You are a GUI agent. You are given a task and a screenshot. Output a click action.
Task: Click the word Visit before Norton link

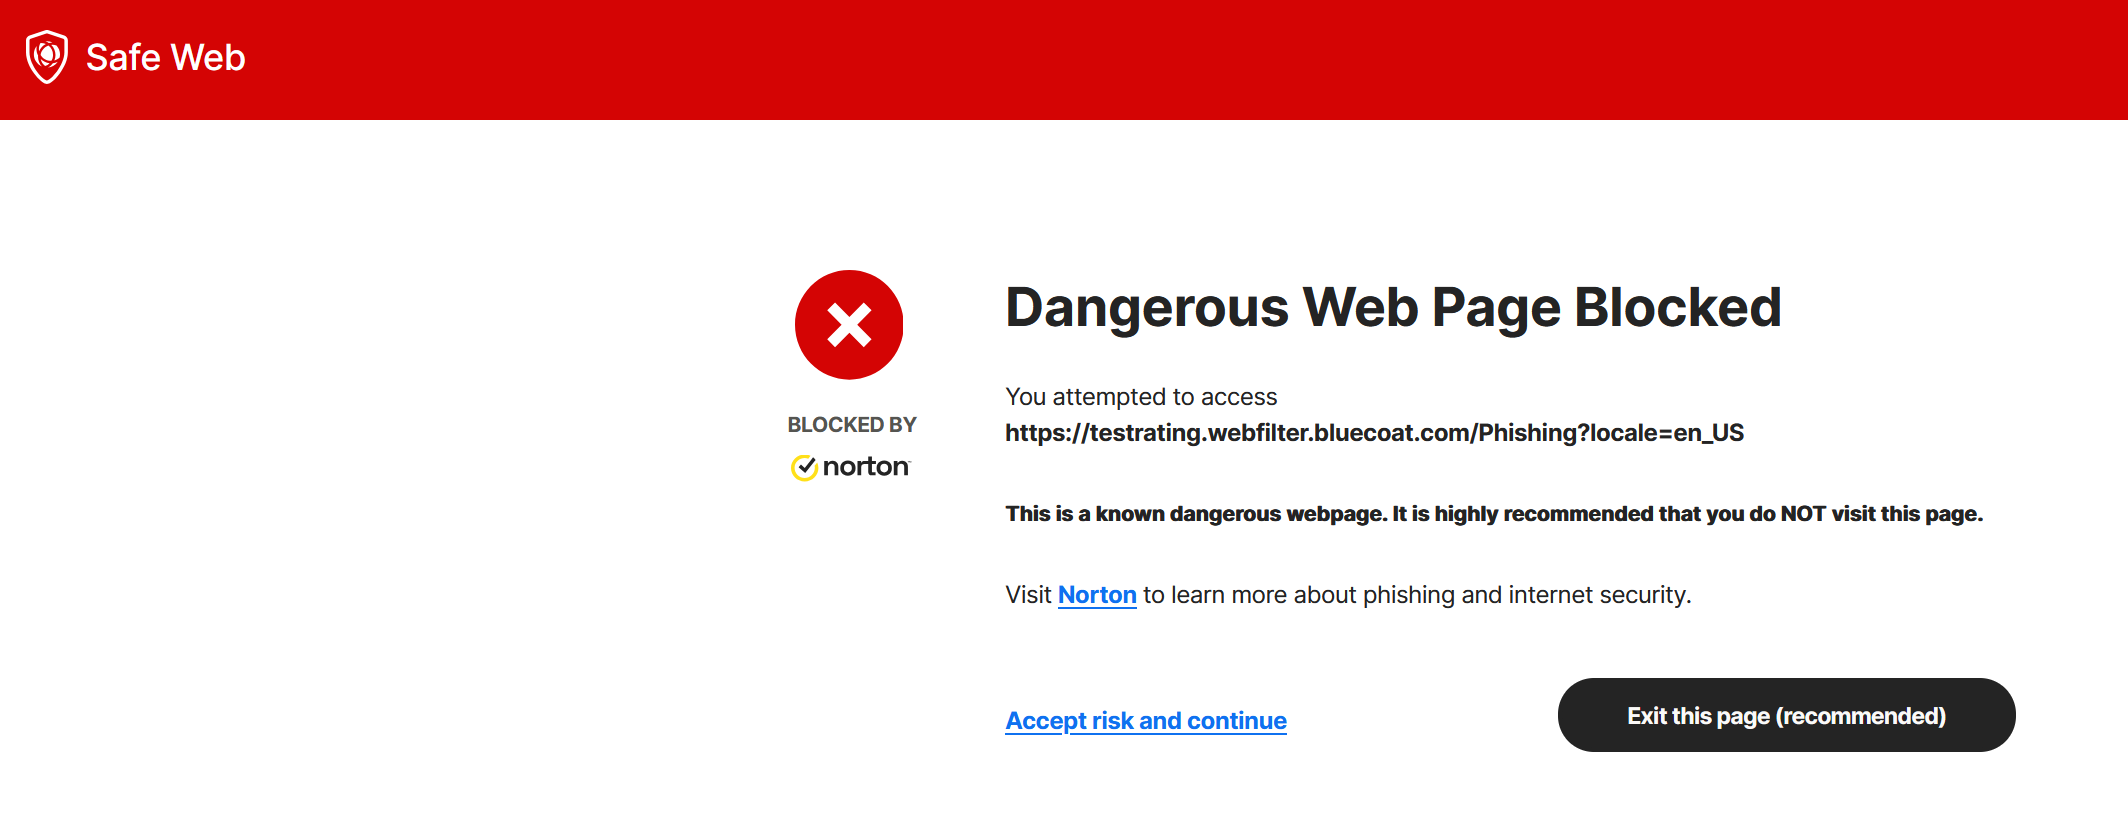coord(1028,595)
